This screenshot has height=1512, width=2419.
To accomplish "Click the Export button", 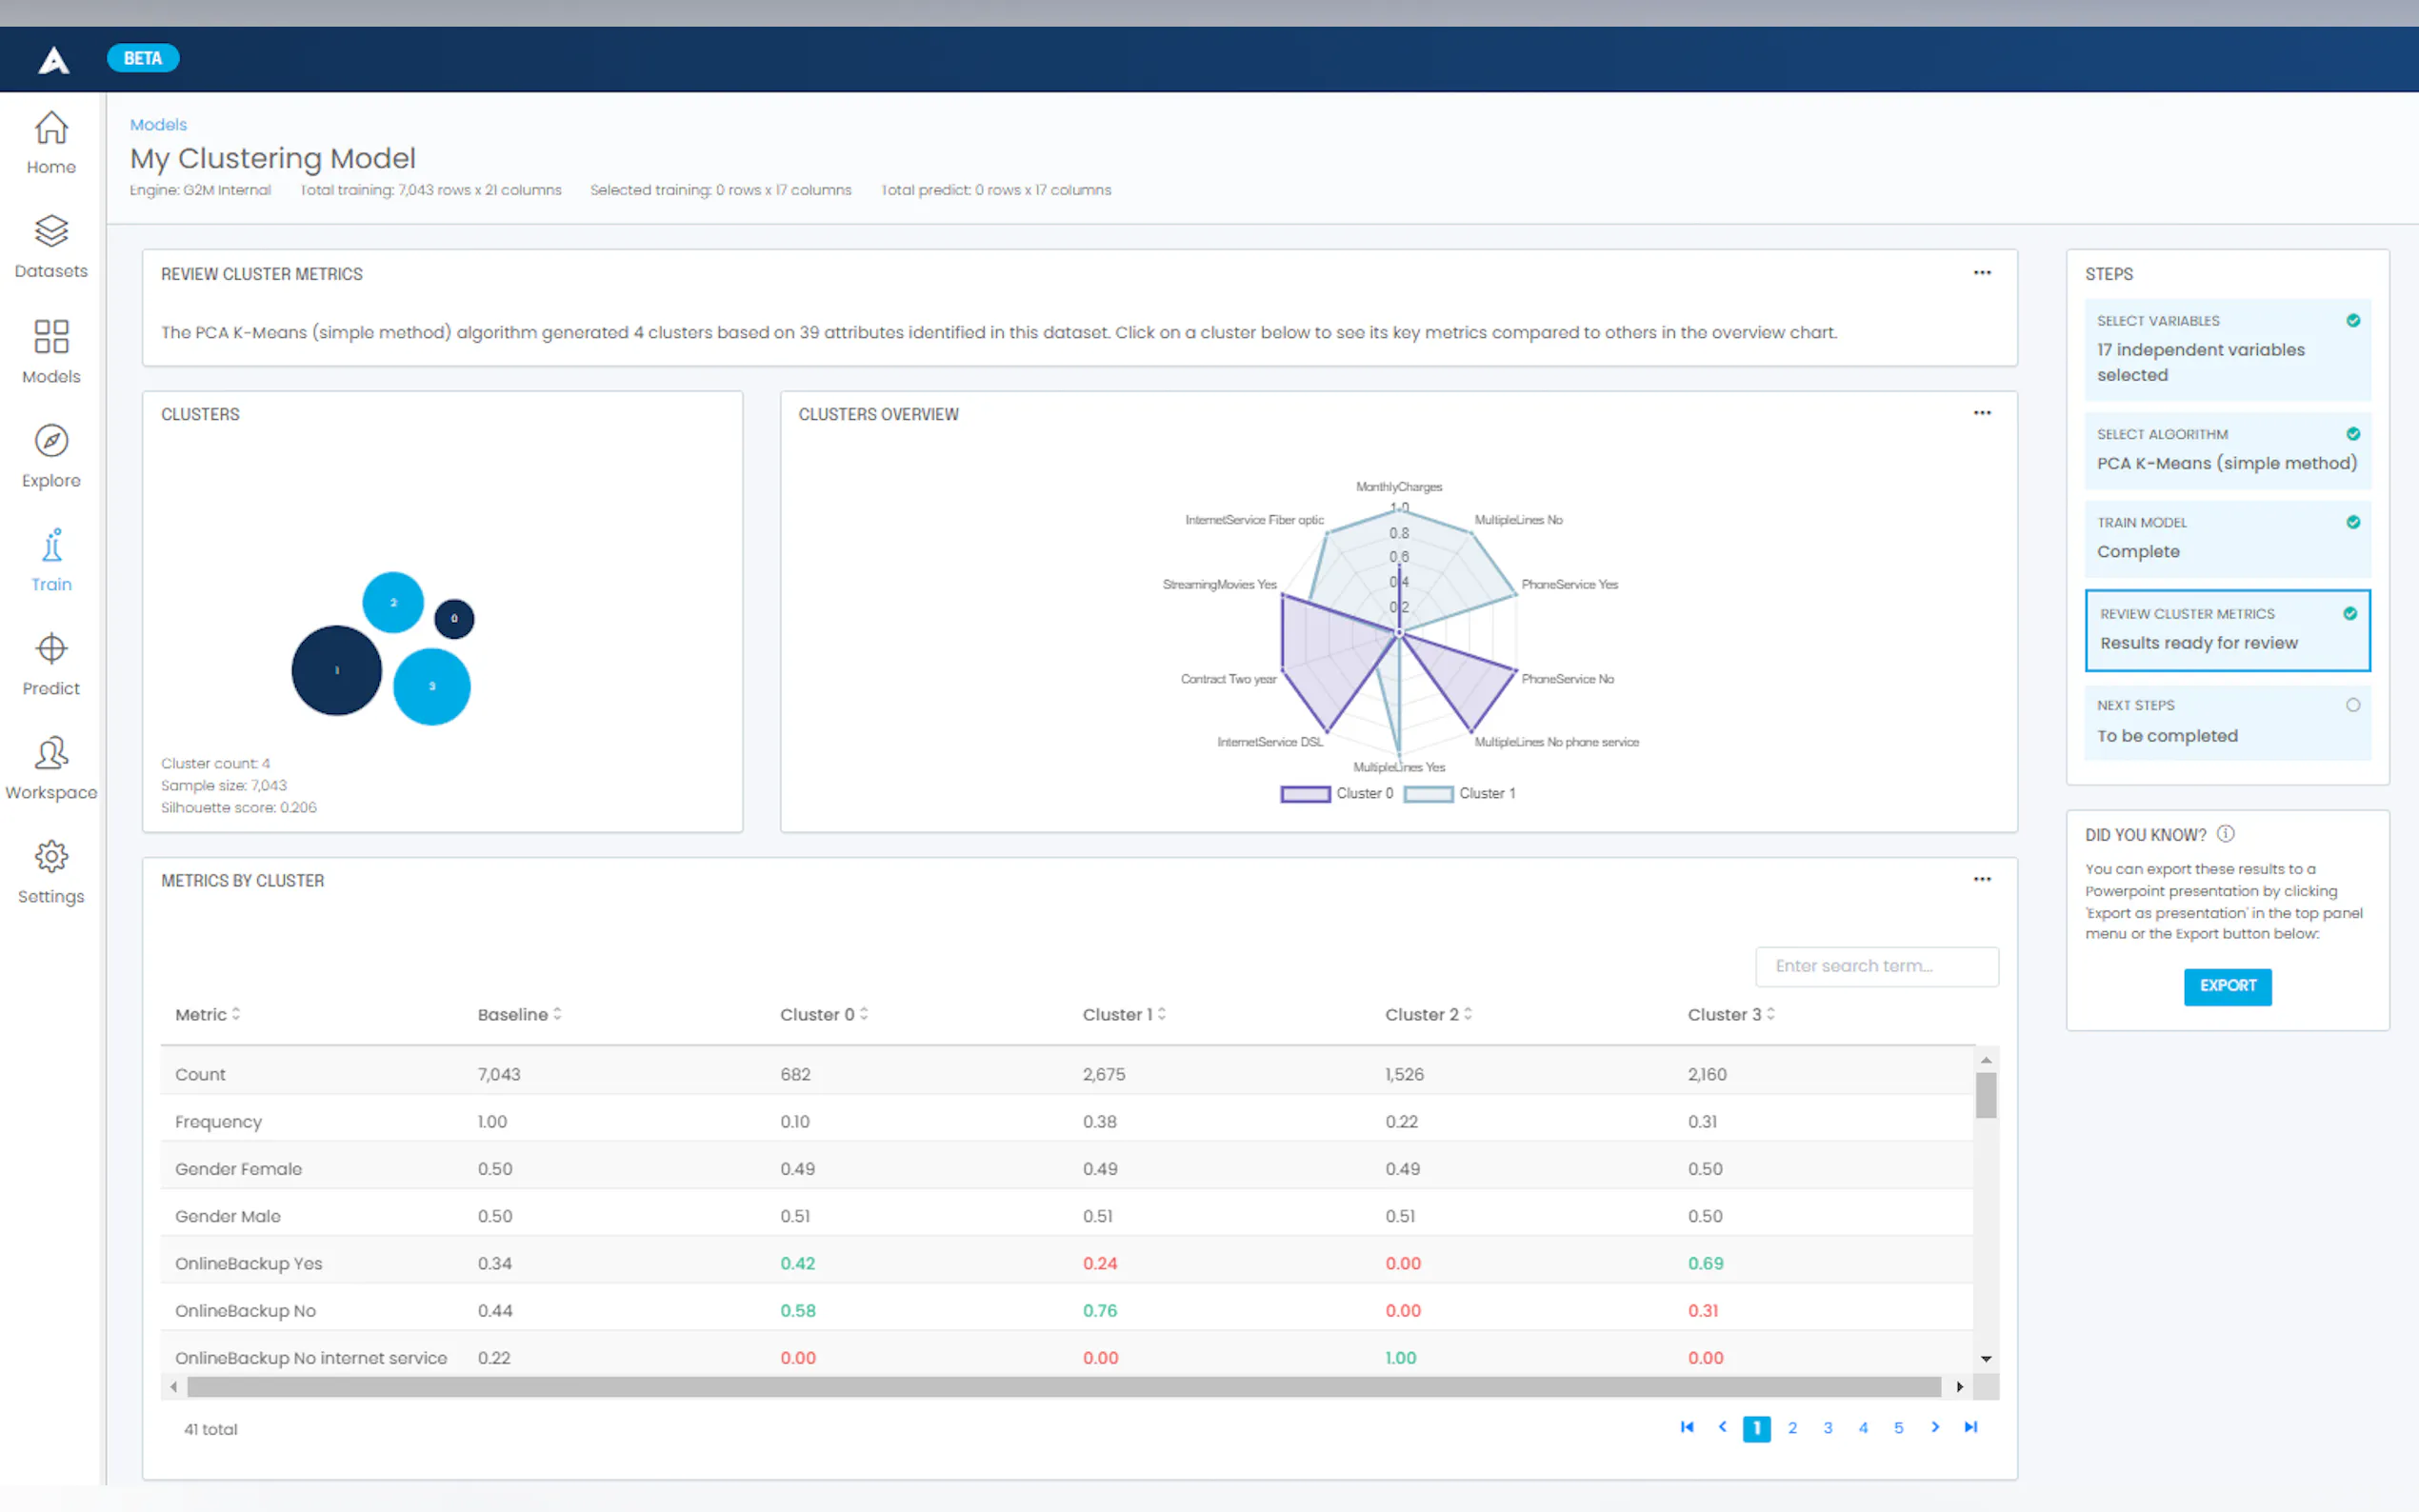I will (2227, 986).
